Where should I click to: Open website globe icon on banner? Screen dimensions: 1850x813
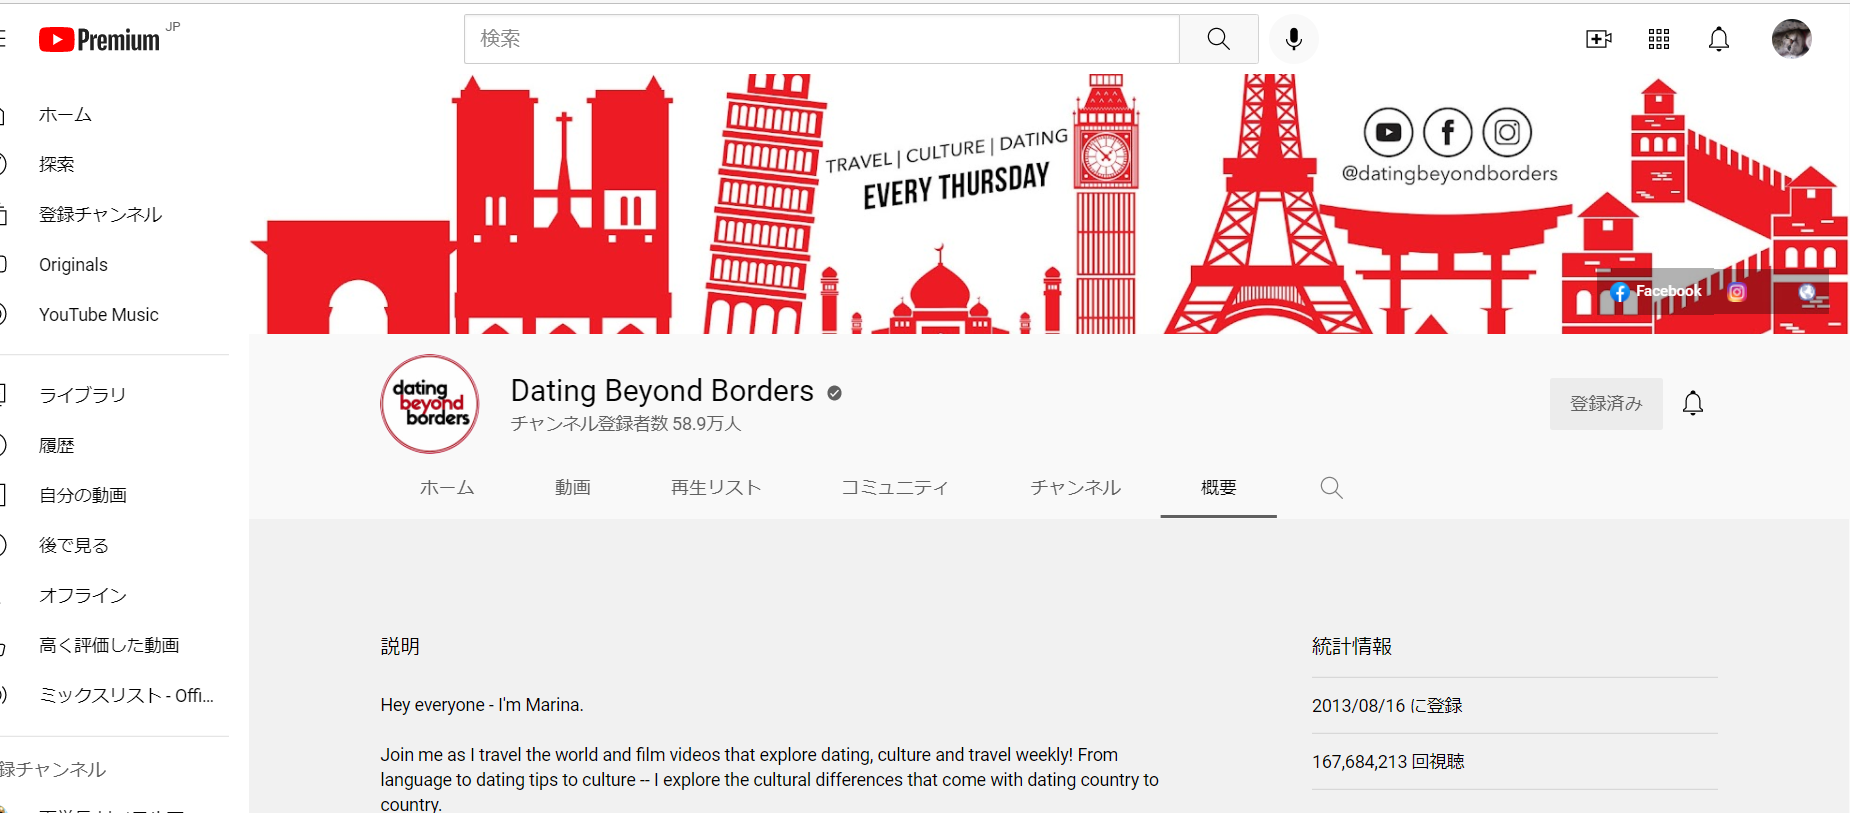click(x=1807, y=292)
